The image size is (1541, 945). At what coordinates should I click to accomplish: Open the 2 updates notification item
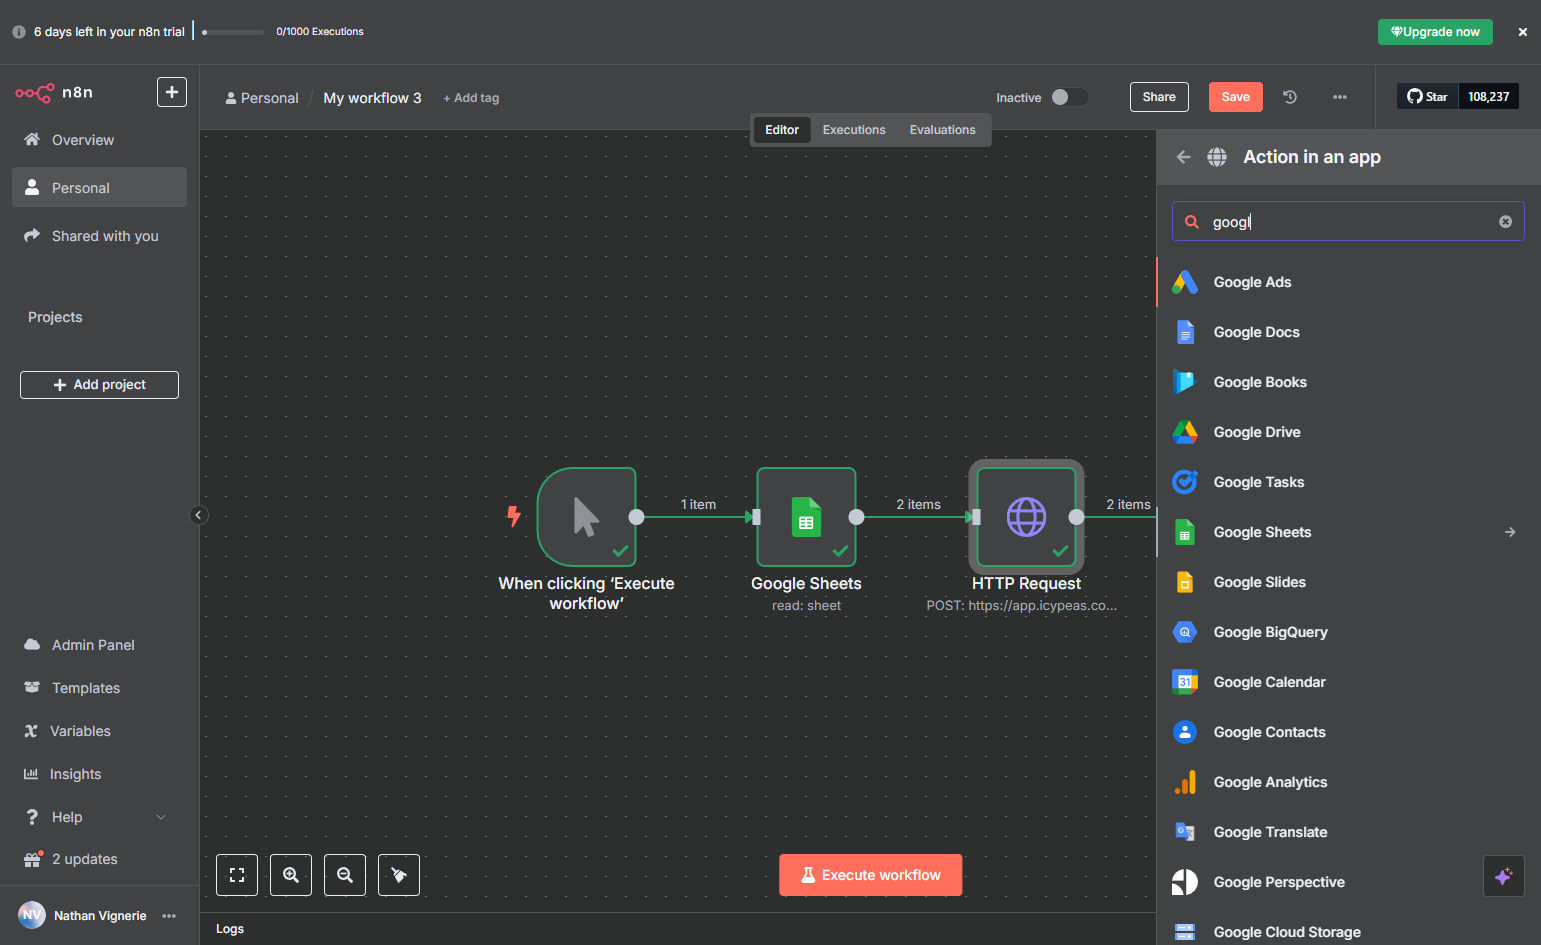(99, 859)
